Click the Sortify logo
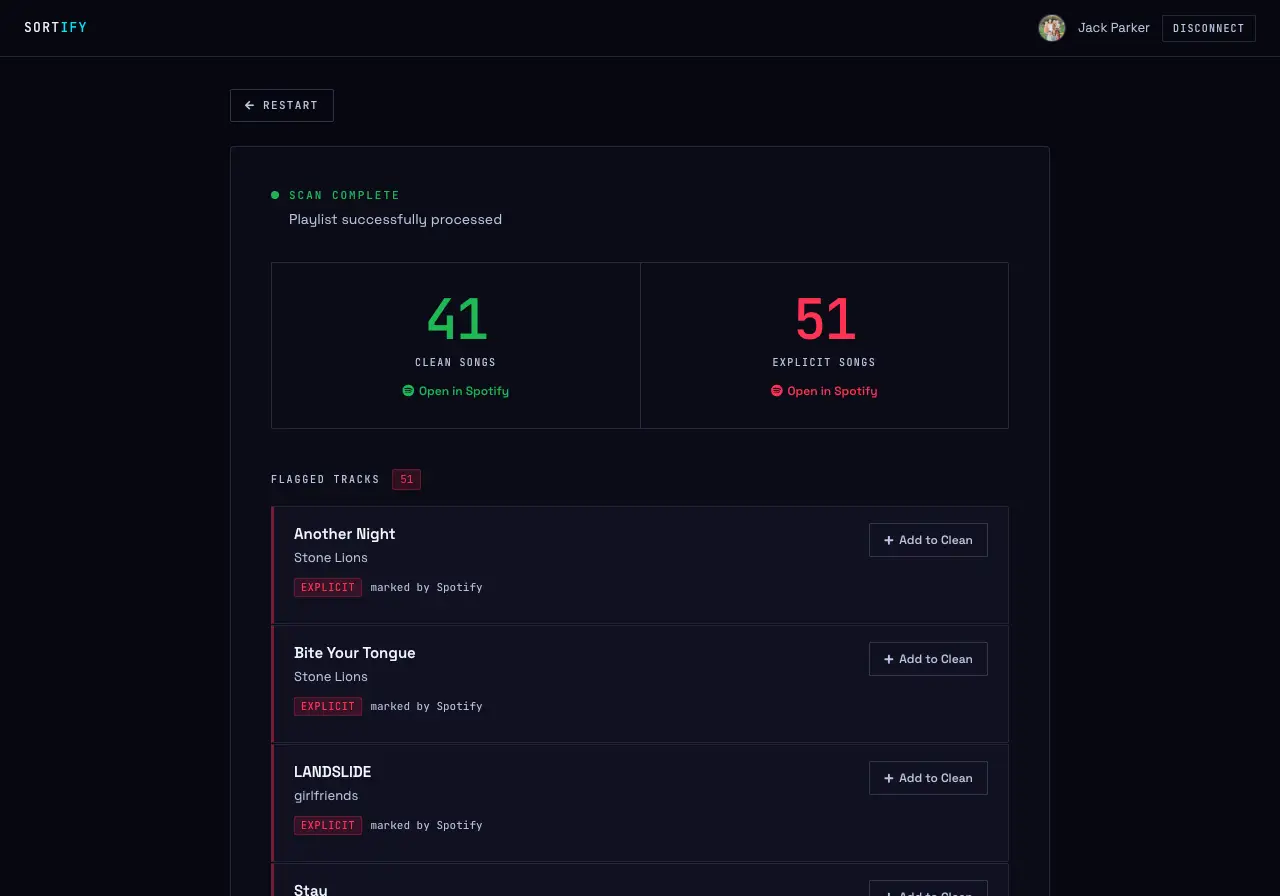 tap(56, 28)
